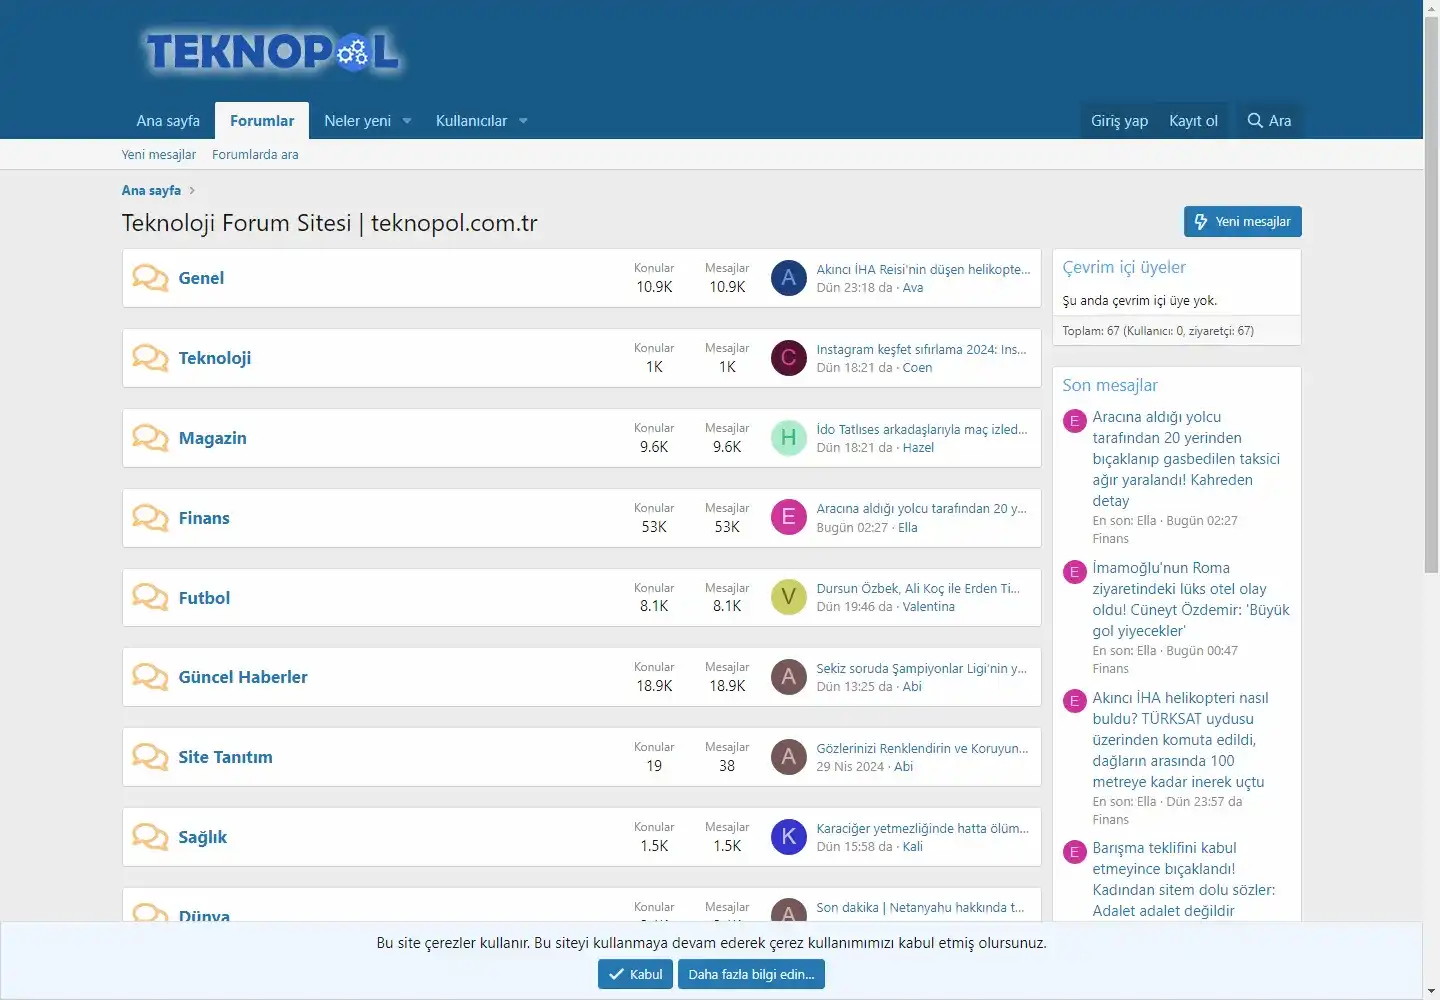Click the Son mesajlar heading
Viewport: 1440px width, 1000px height.
(1110, 385)
